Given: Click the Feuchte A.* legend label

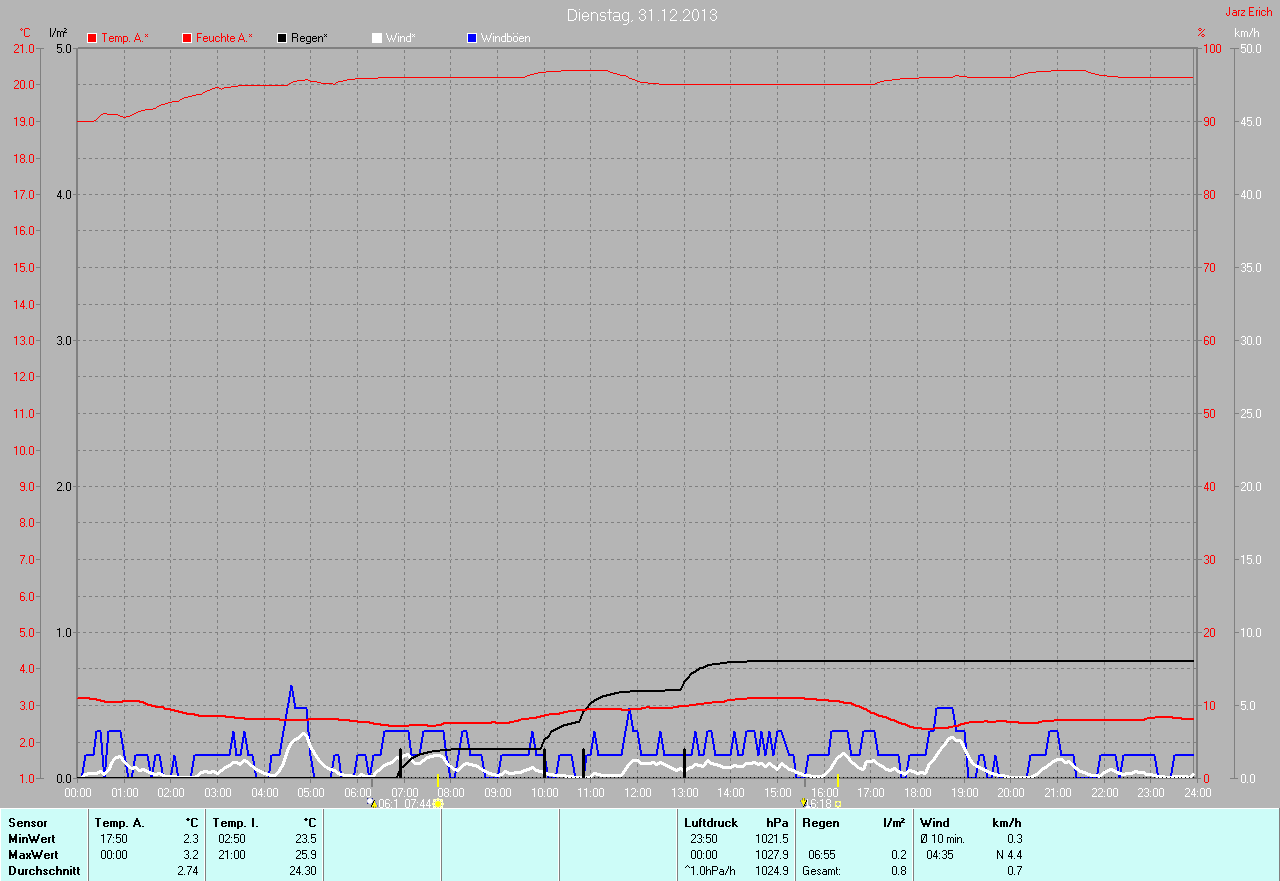Looking at the screenshot, I should click(x=224, y=38).
